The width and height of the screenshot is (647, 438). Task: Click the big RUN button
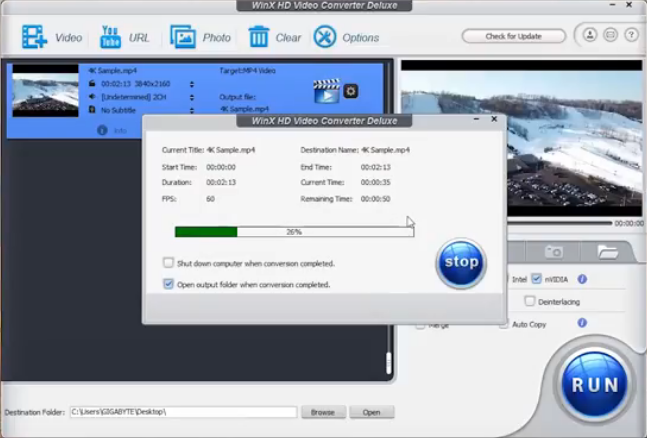(595, 384)
